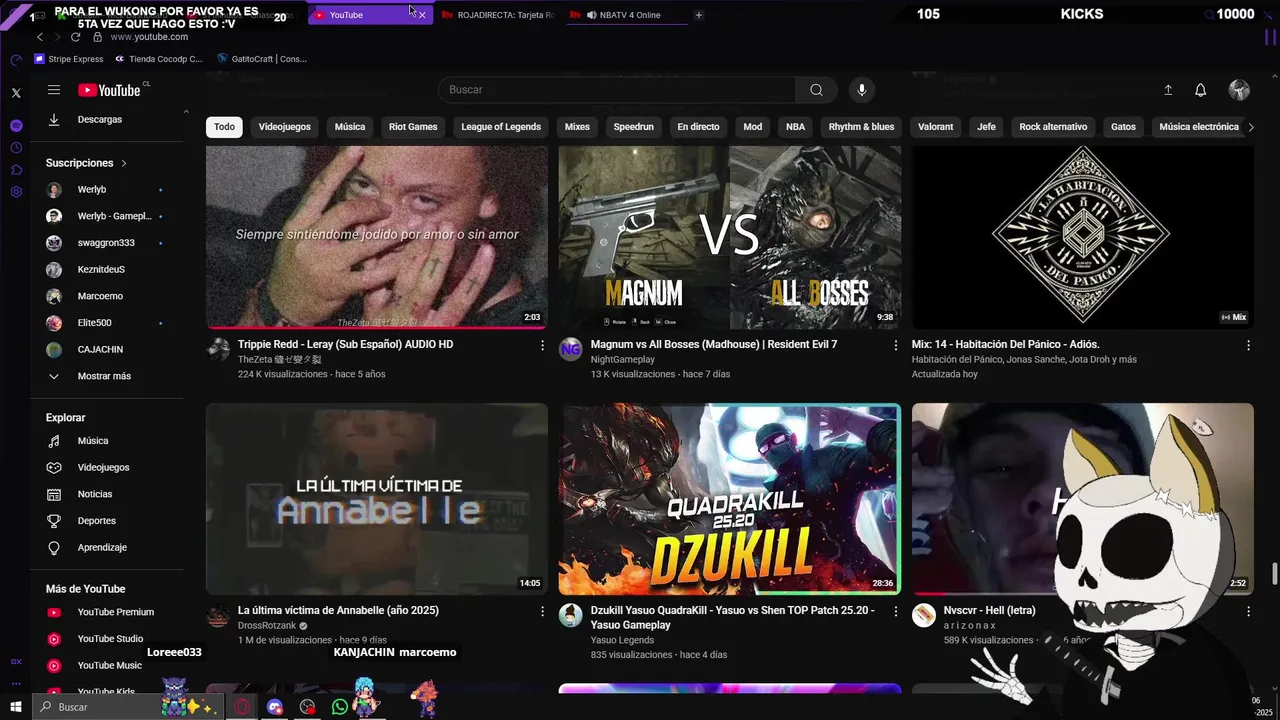Select the League of Legends chip
This screenshot has width=1280, height=720.
tap(501, 127)
